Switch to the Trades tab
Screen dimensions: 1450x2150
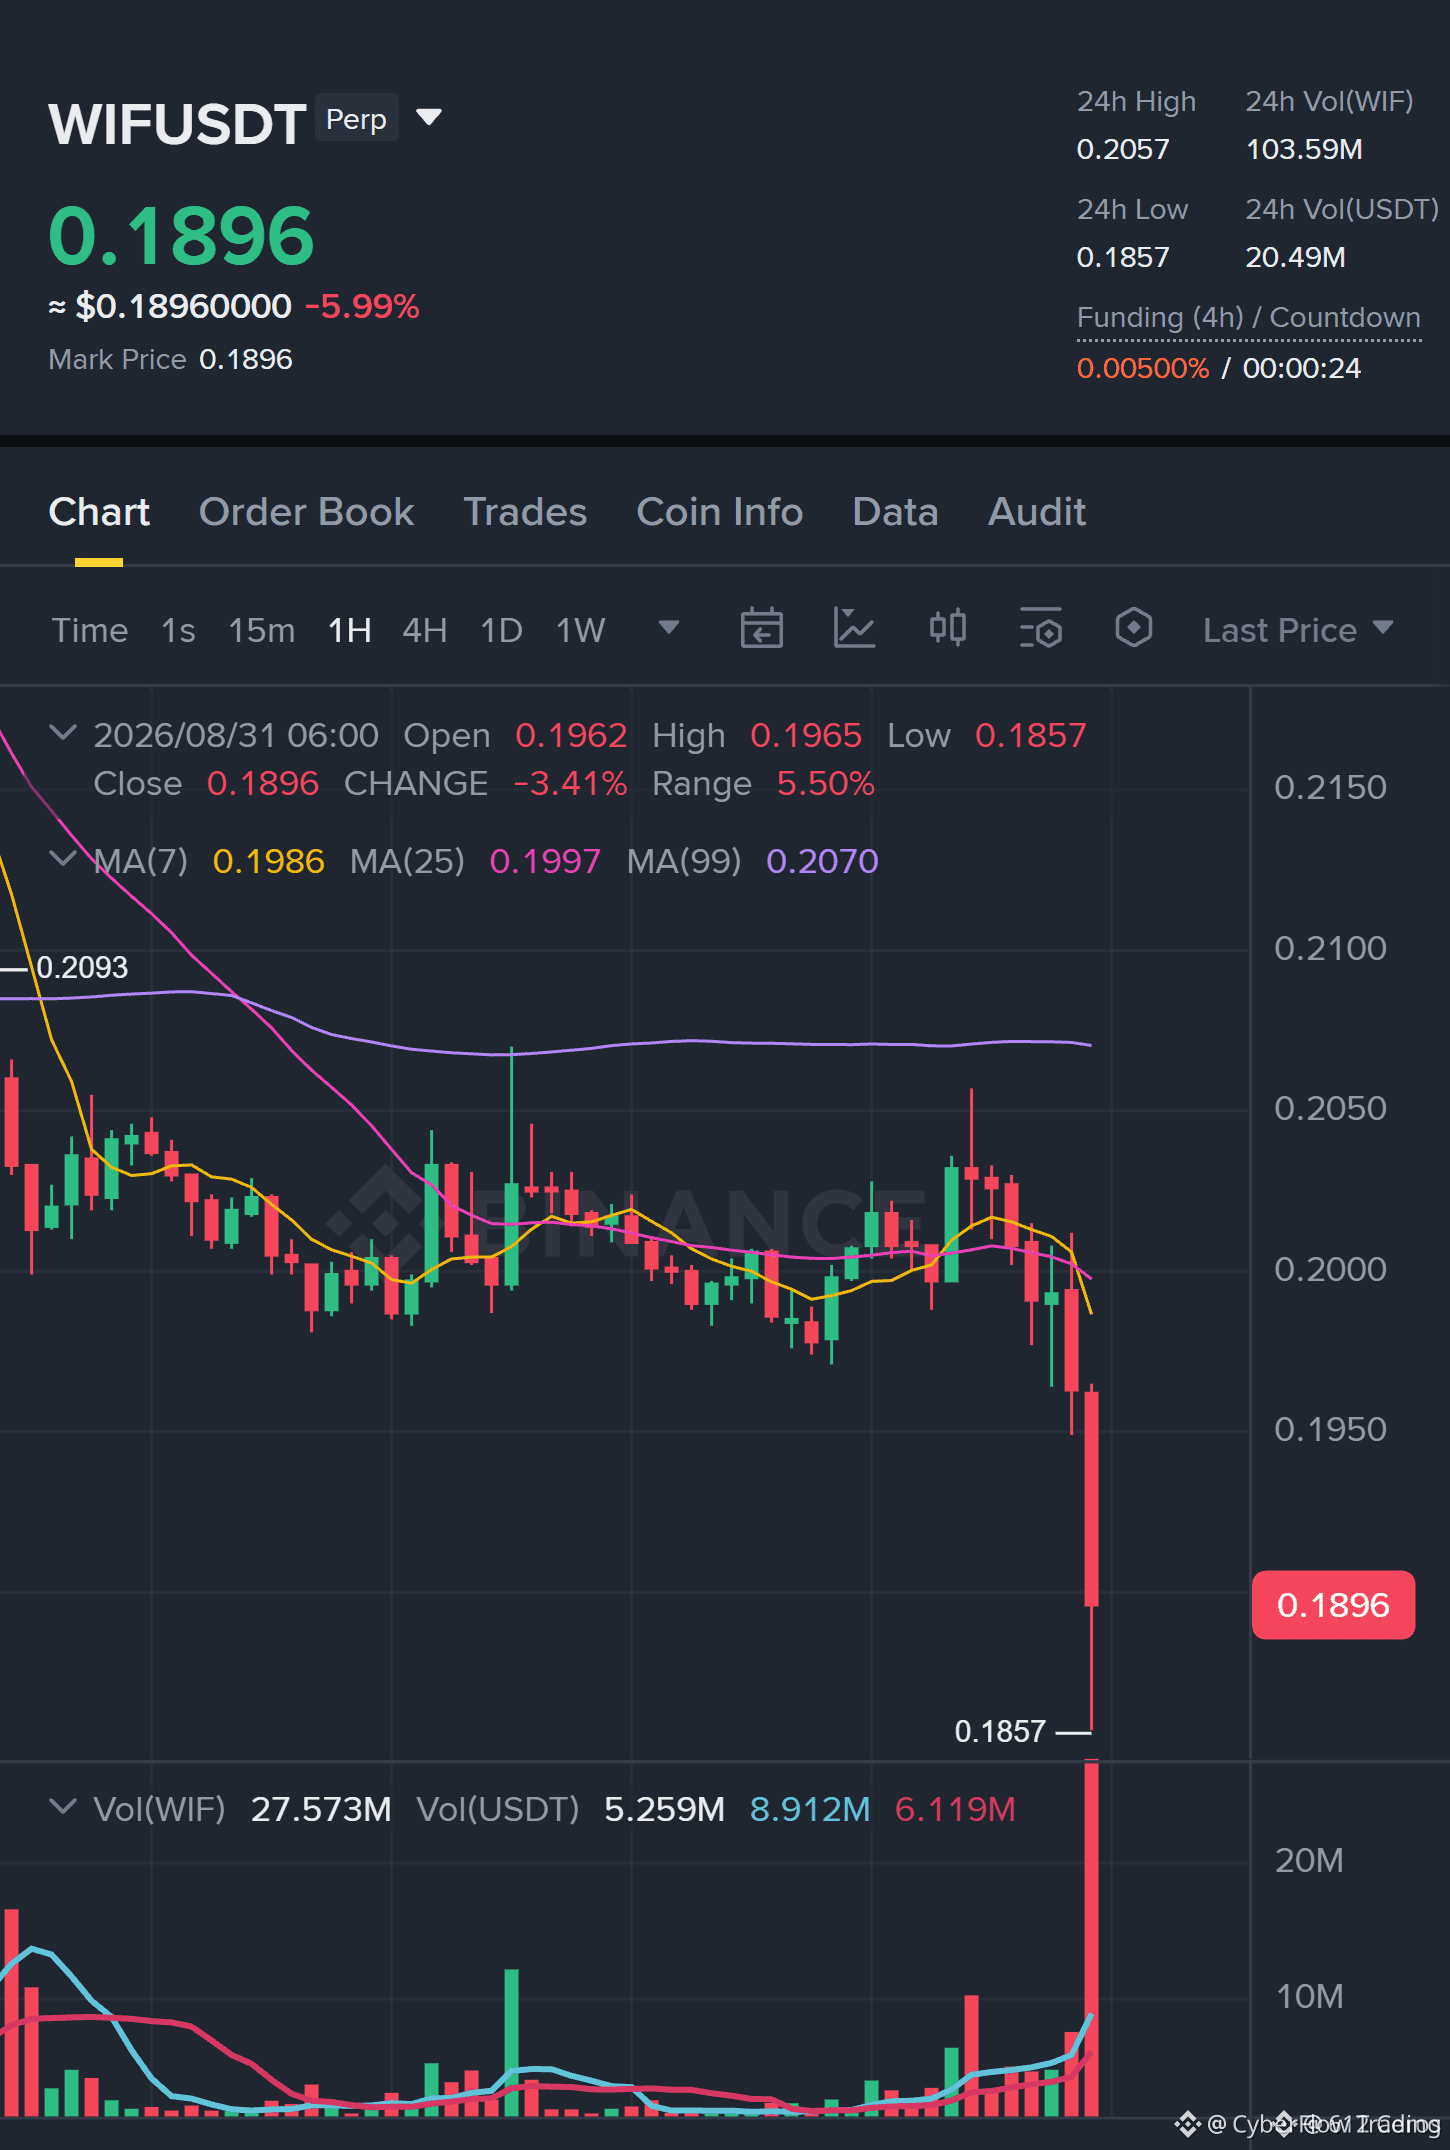pos(525,512)
